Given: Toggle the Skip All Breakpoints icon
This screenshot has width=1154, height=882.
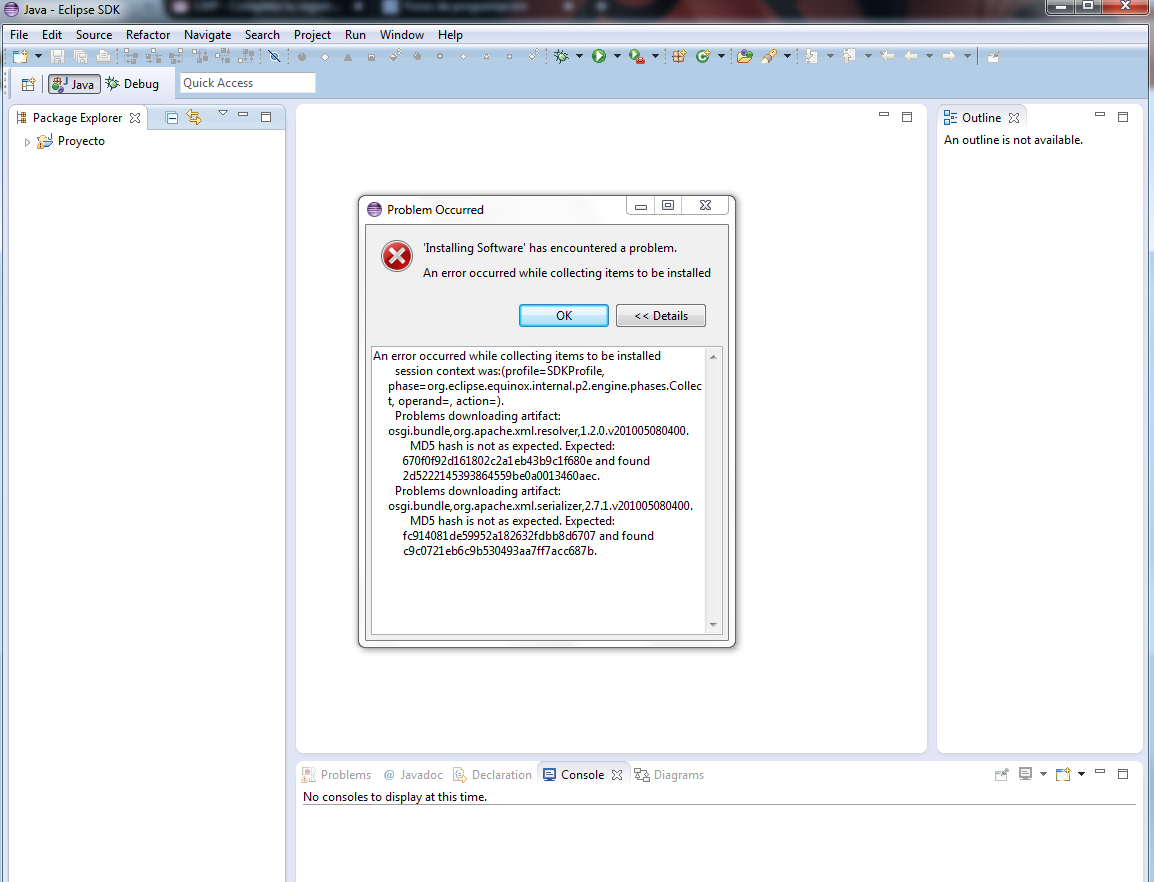Looking at the screenshot, I should pos(274,57).
